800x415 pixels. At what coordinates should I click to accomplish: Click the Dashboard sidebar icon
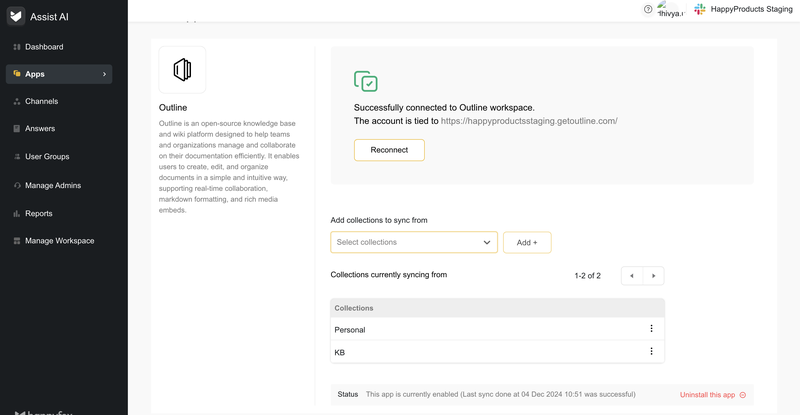tap(17, 47)
